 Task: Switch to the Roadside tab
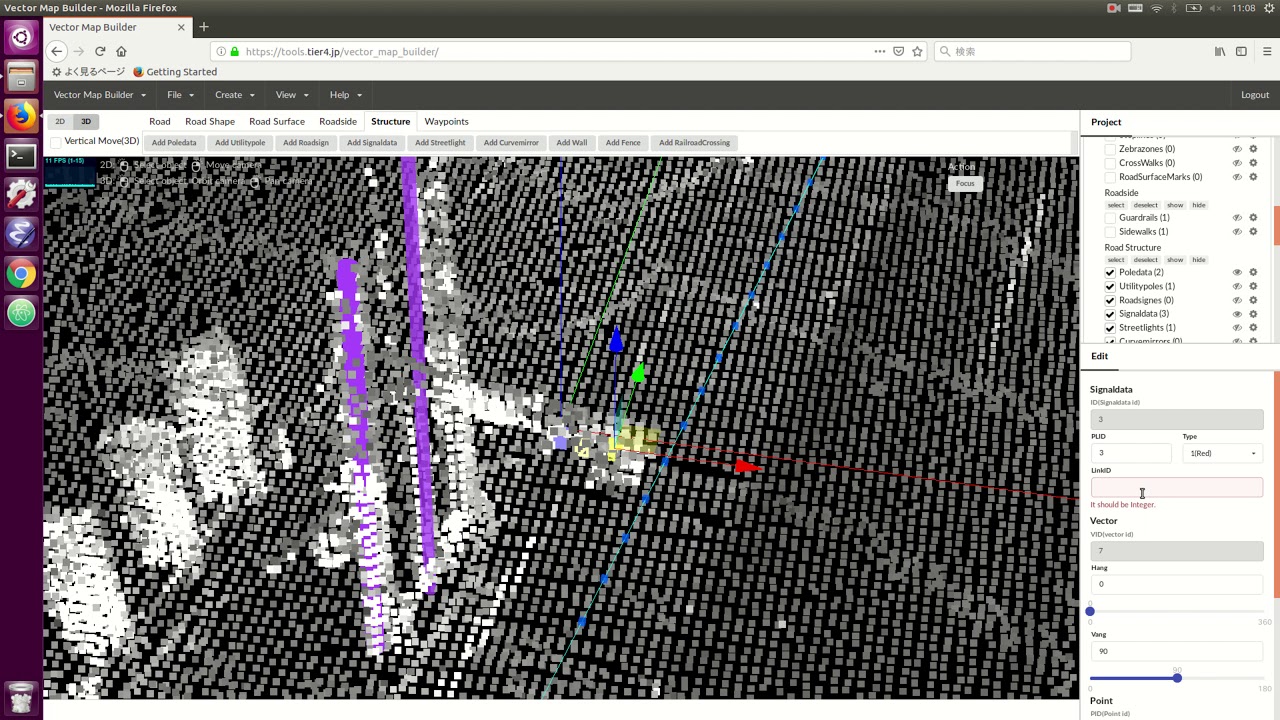pos(338,121)
